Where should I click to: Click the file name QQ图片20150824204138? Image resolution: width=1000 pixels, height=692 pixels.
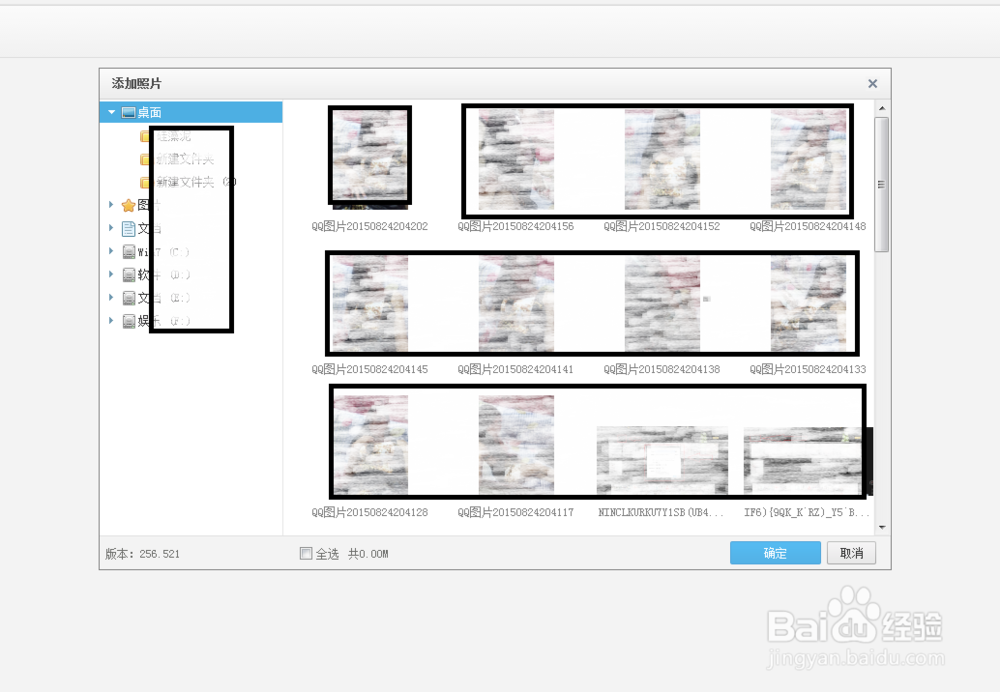[x=662, y=369]
